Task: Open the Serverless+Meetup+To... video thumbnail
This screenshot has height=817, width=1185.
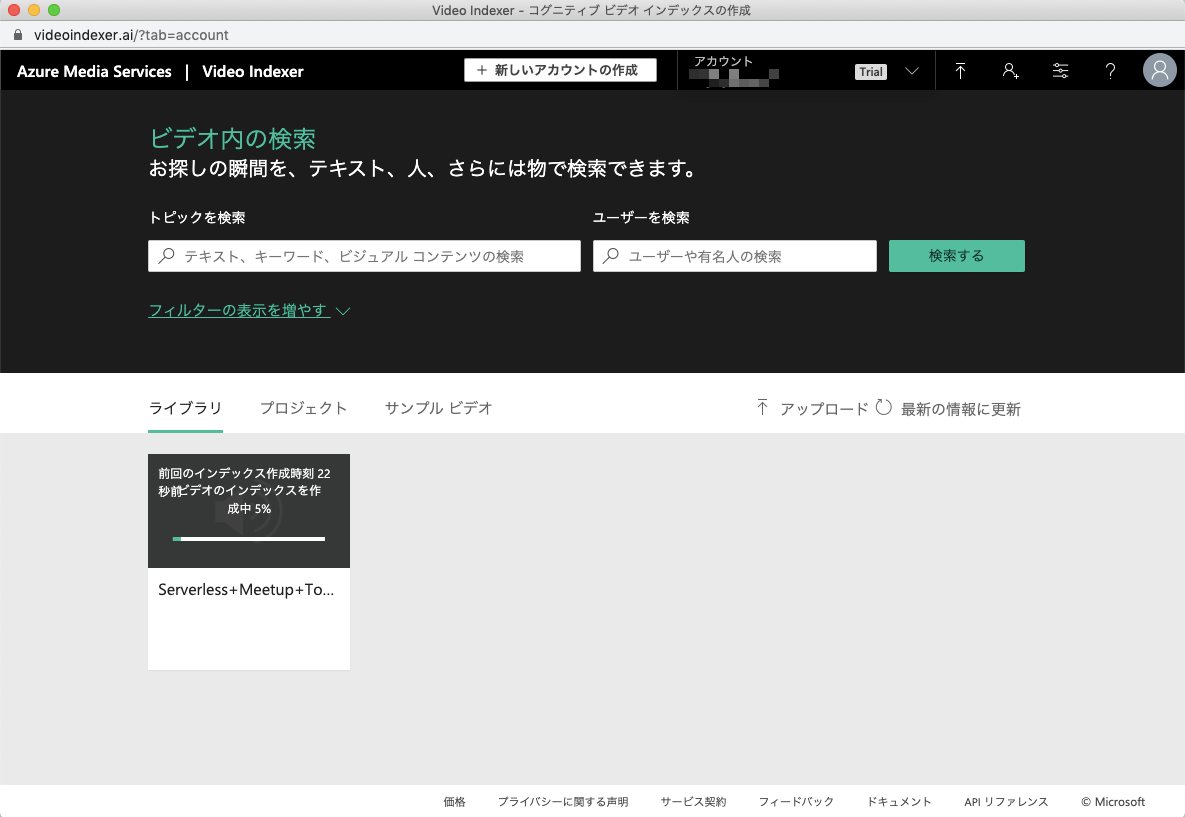Action: (x=248, y=510)
